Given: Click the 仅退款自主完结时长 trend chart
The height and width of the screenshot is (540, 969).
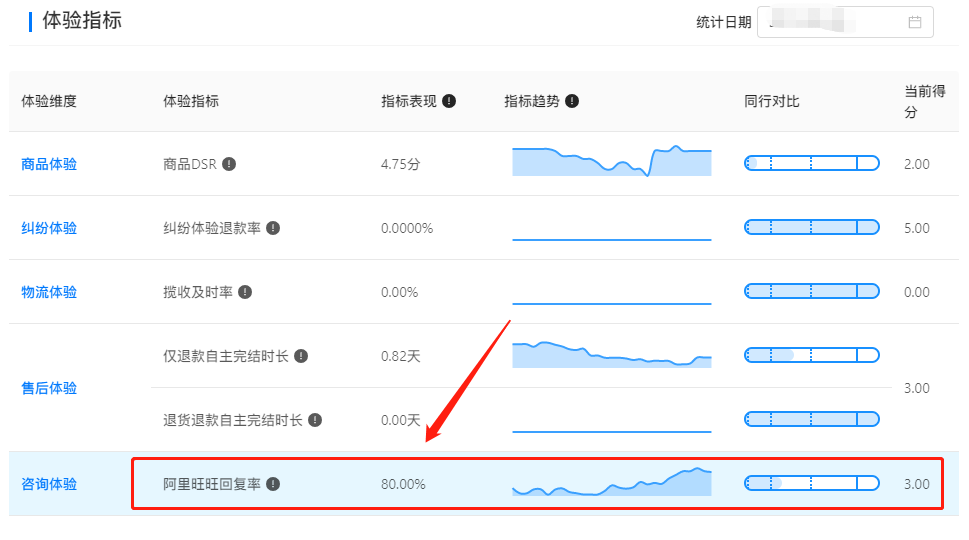Looking at the screenshot, I should click(x=612, y=354).
